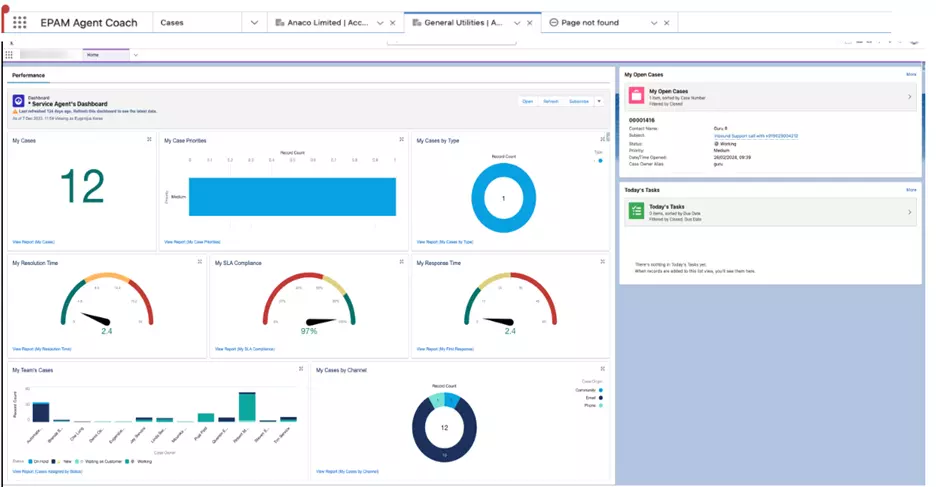Expand the My Cases by Channel chart

click(x=603, y=369)
